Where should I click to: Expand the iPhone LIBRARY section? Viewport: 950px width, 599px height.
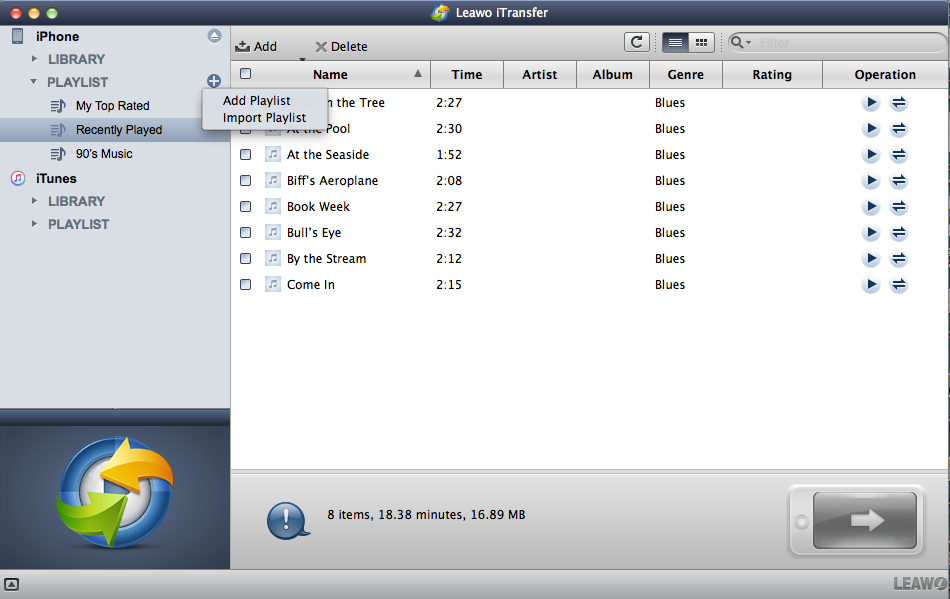click(x=36, y=59)
